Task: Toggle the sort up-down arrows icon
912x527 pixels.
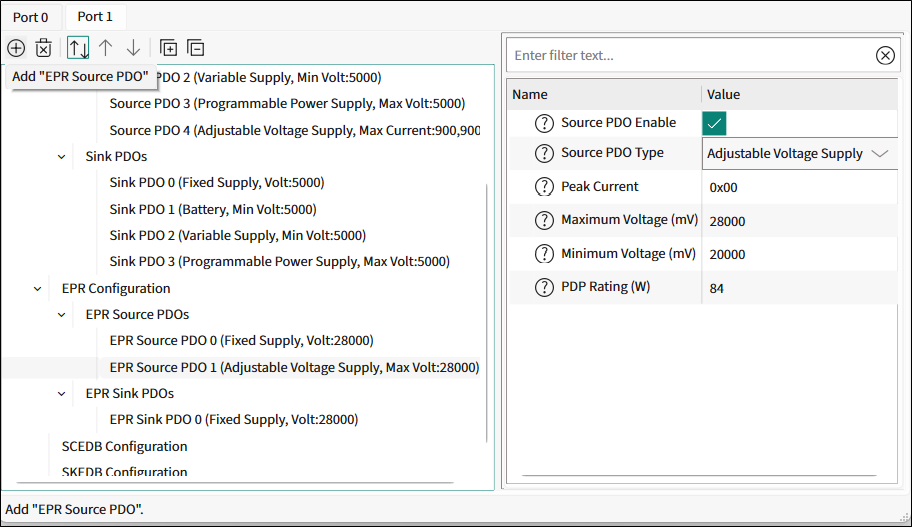Action: click(x=78, y=48)
